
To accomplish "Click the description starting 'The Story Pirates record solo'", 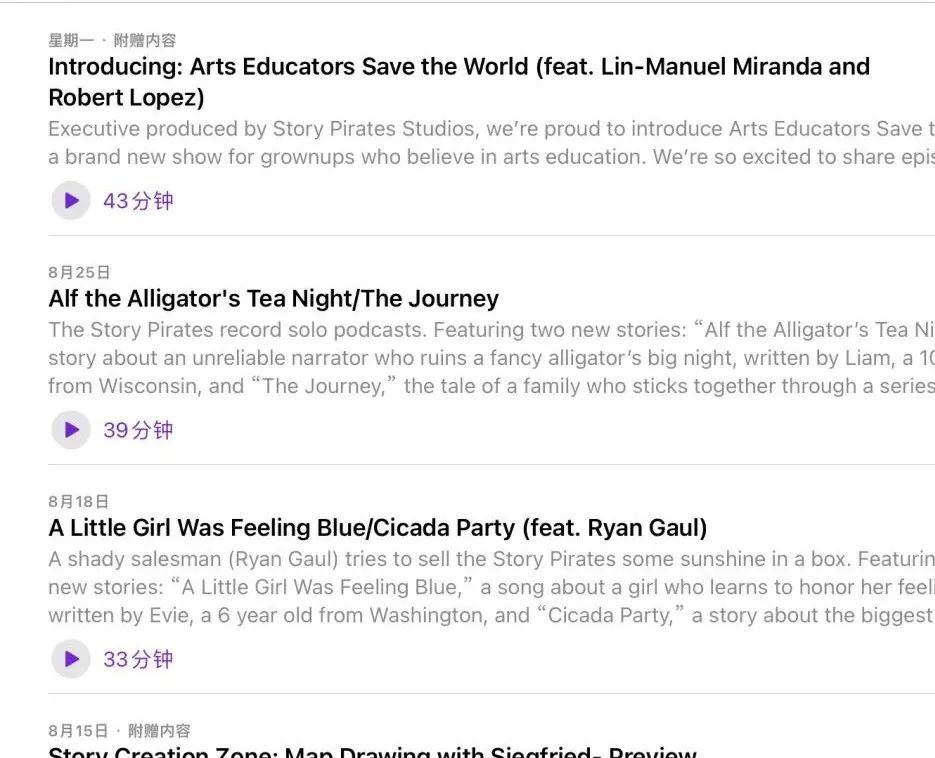I will click(490, 358).
